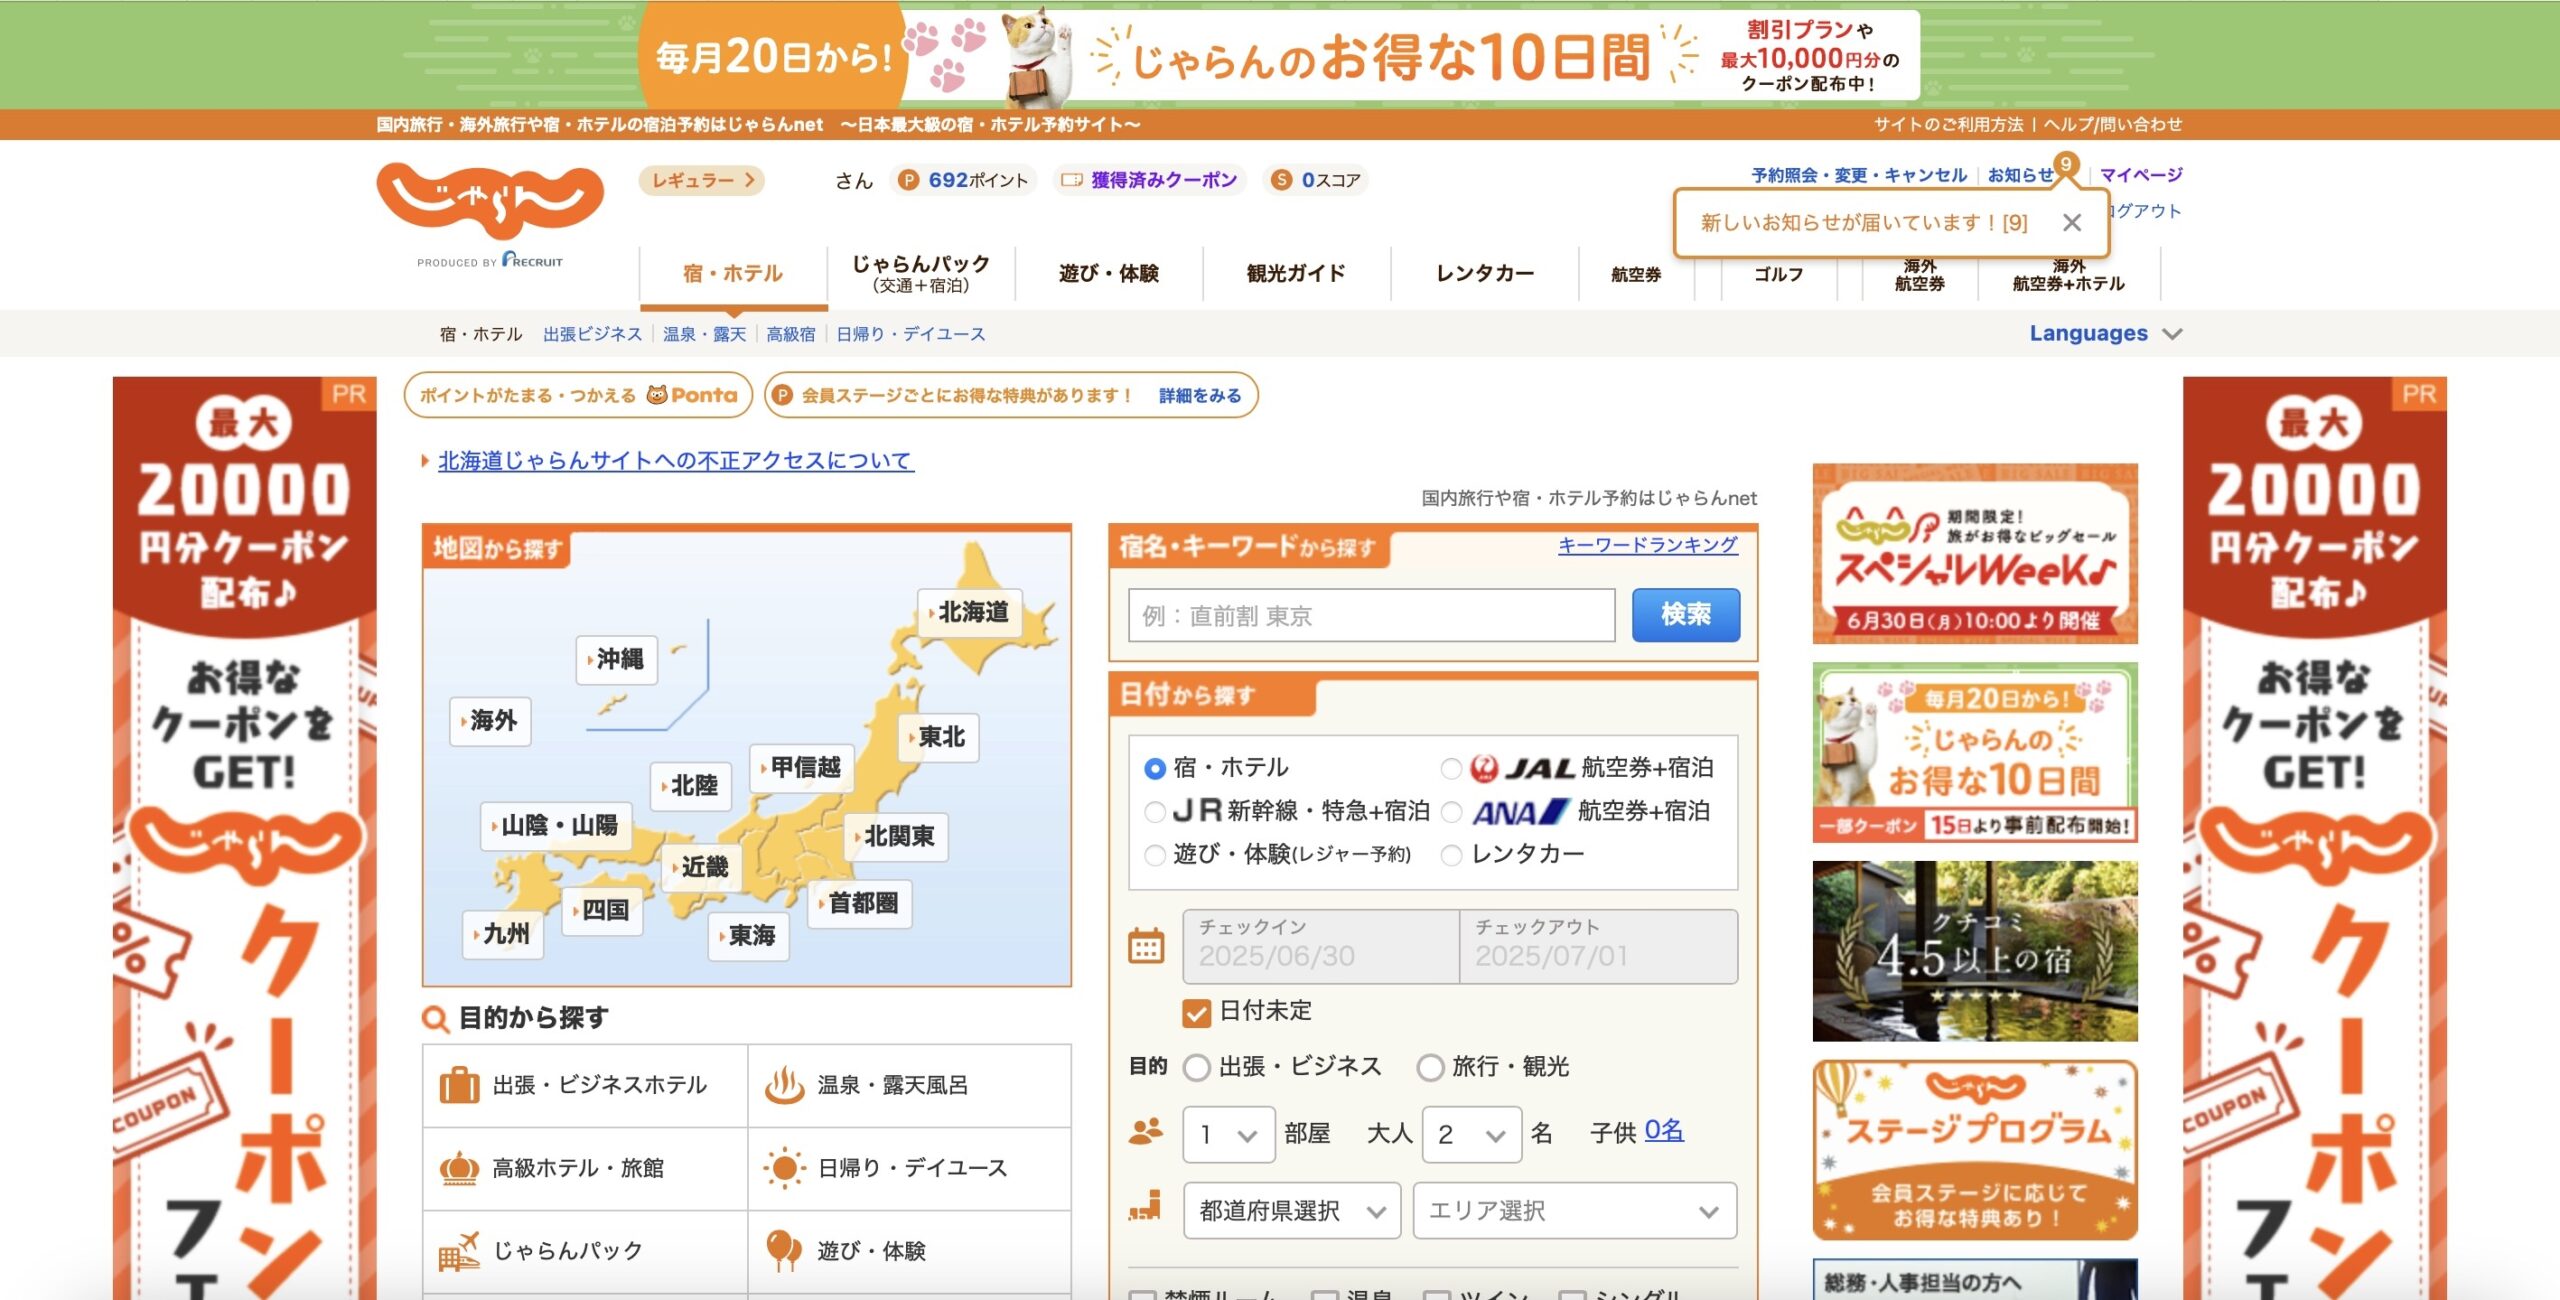
Task: Choose 旅行・観光 purpose radio
Action: [1430, 1067]
